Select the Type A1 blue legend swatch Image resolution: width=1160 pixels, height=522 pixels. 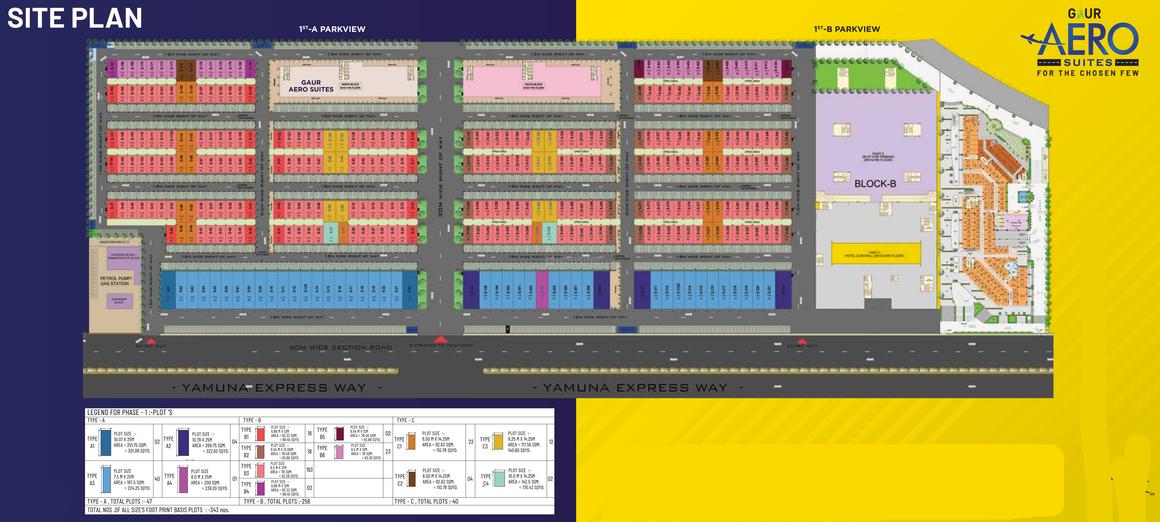tap(107, 443)
